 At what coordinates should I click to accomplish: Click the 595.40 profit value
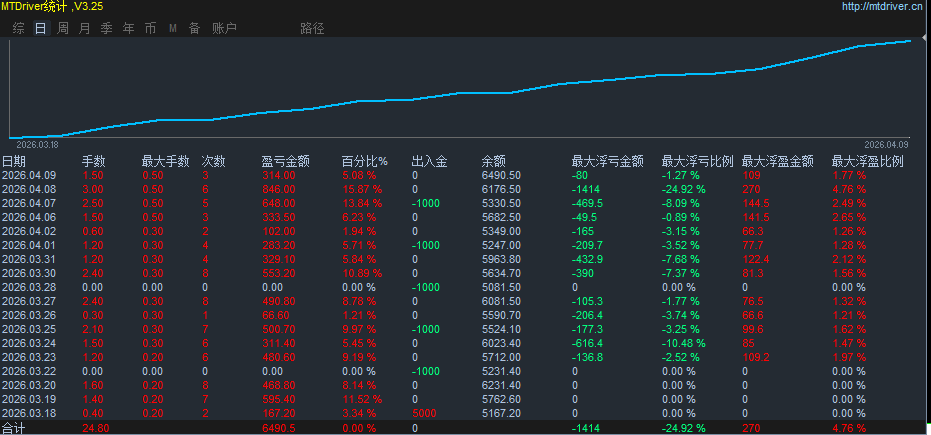(278, 399)
